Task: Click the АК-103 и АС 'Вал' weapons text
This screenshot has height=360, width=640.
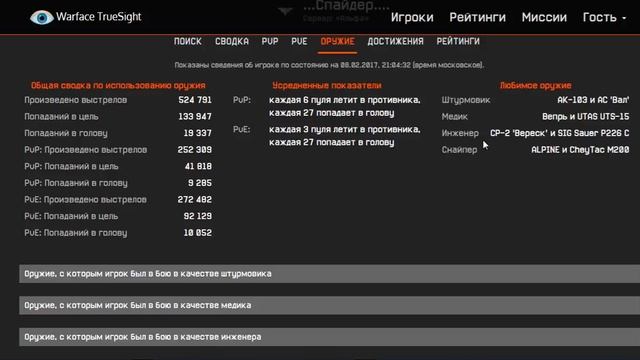Action: [x=593, y=100]
